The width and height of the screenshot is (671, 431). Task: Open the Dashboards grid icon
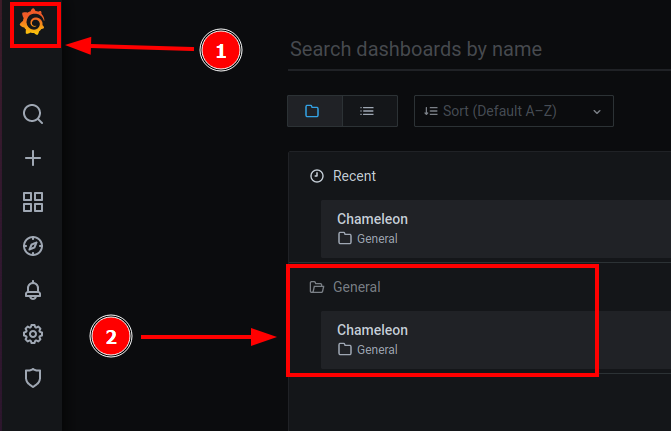(x=33, y=202)
